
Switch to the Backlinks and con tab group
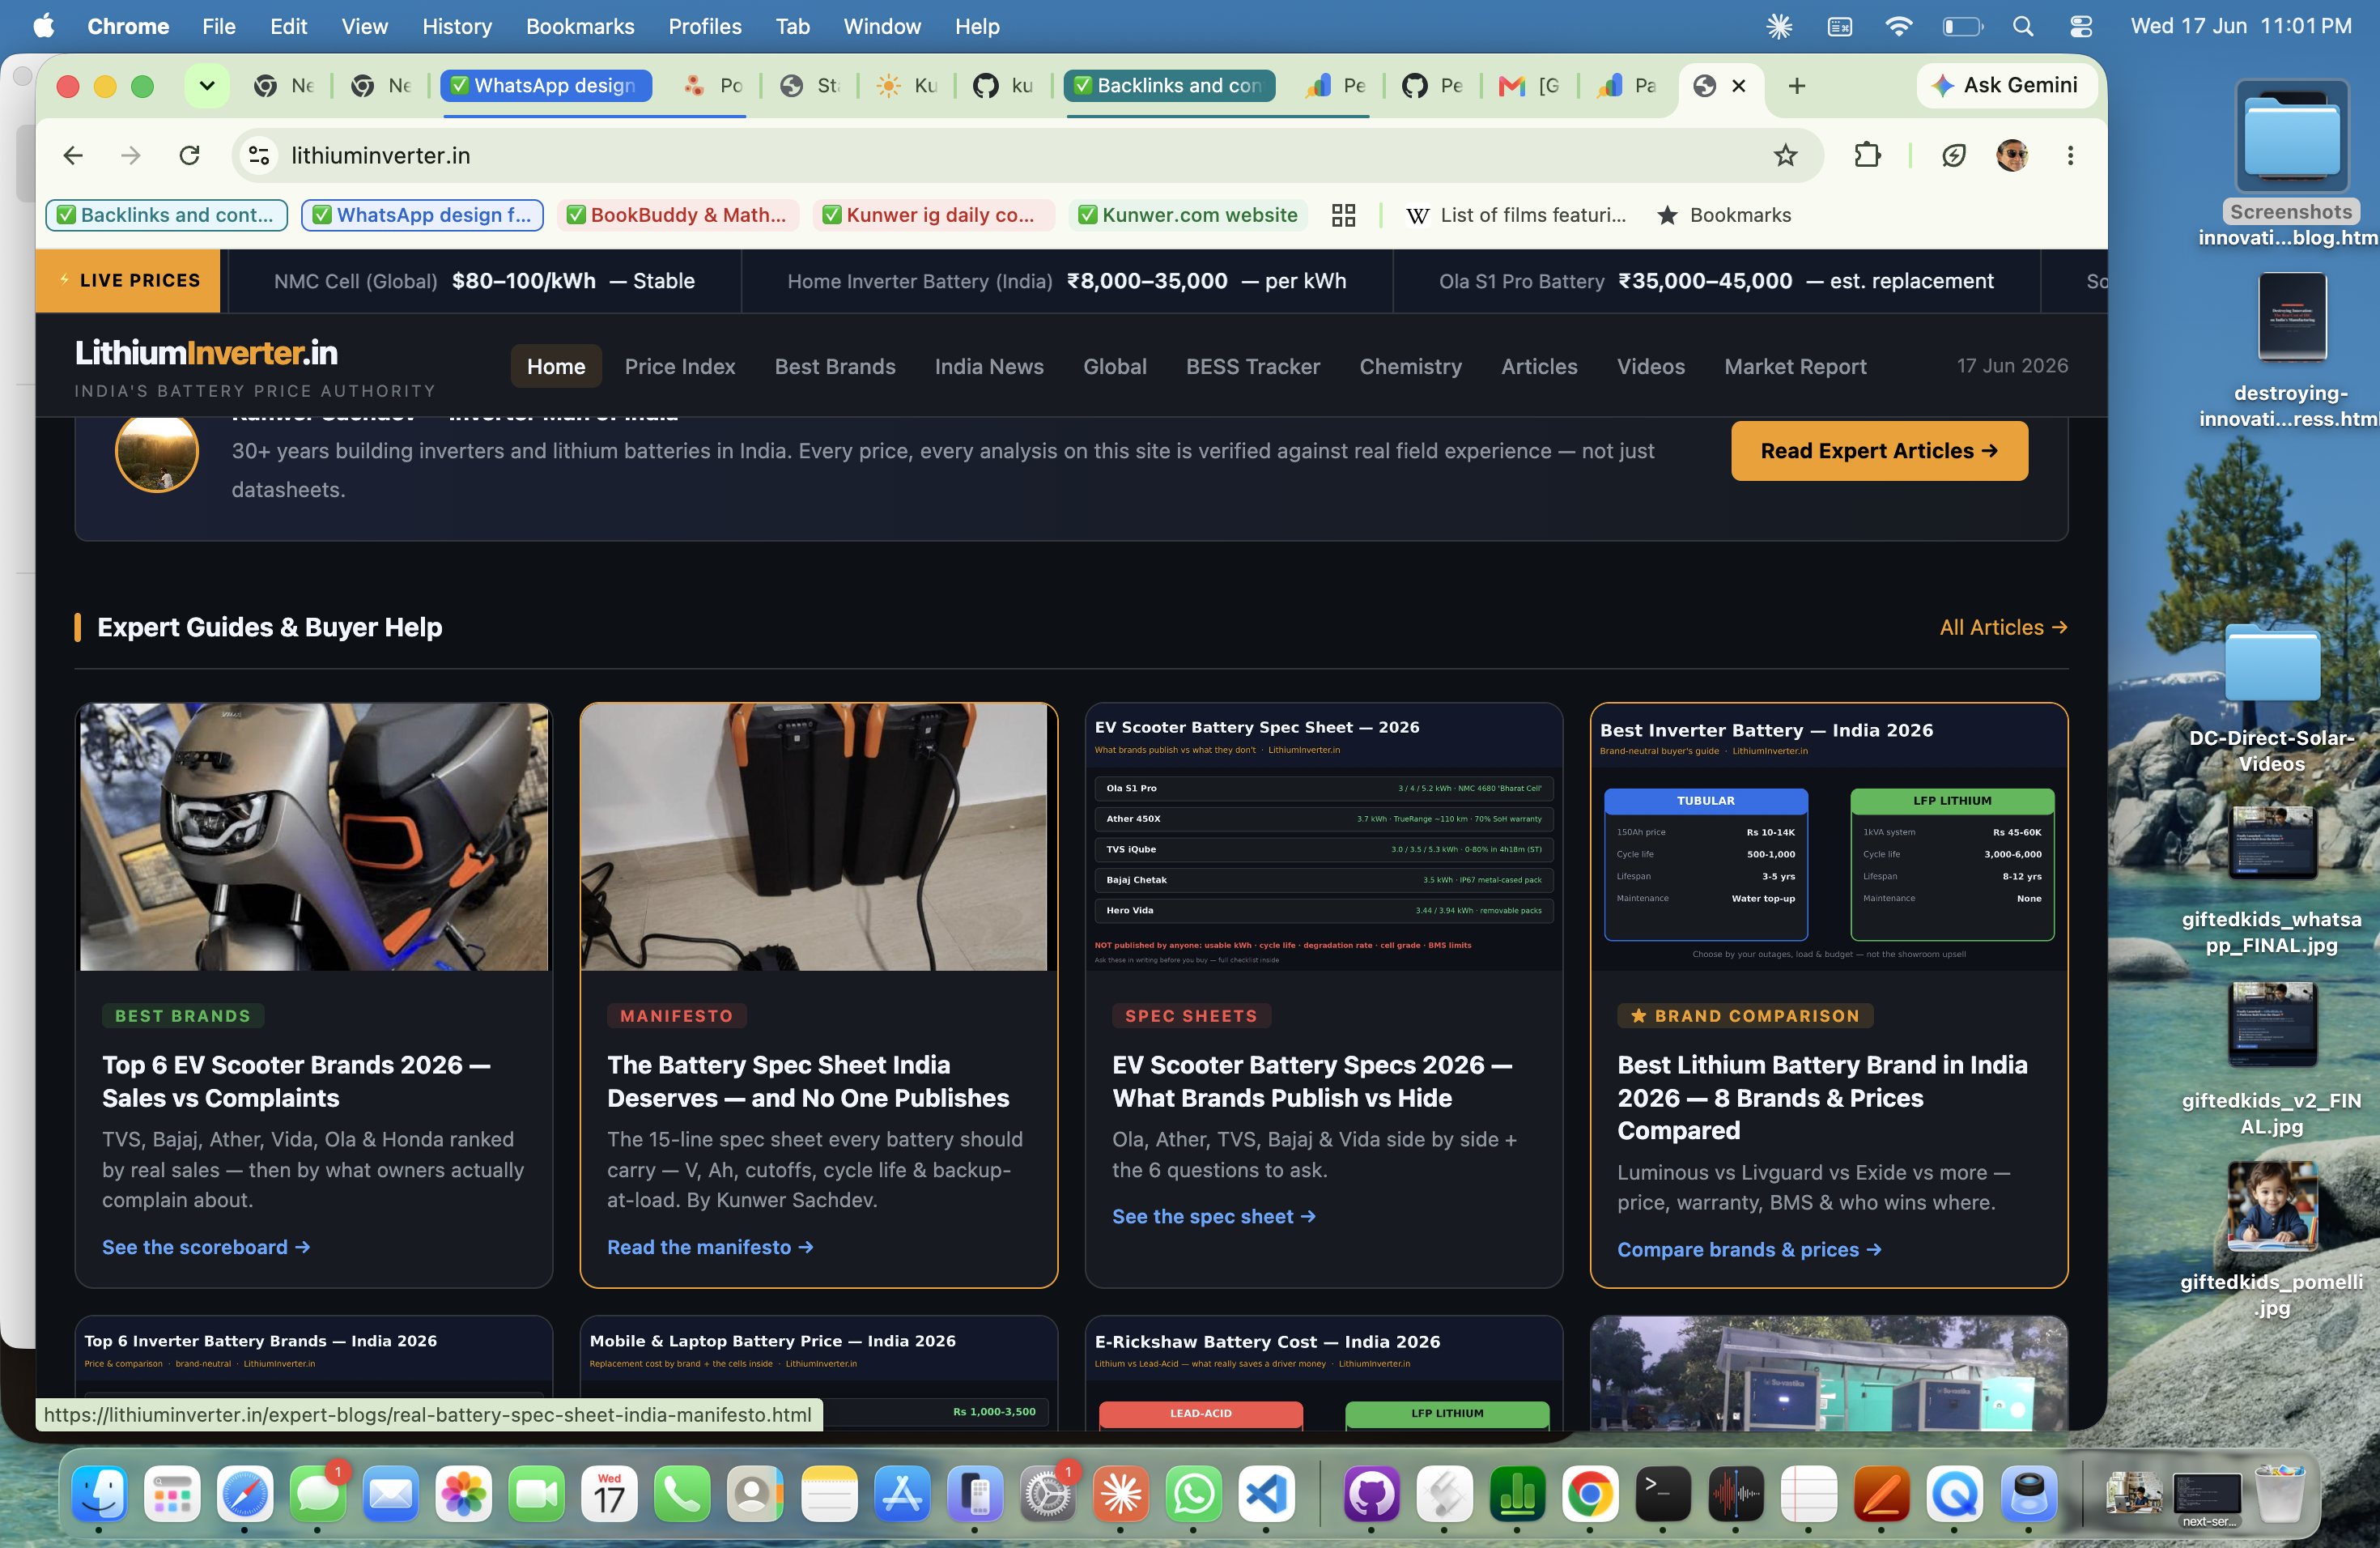point(1169,86)
